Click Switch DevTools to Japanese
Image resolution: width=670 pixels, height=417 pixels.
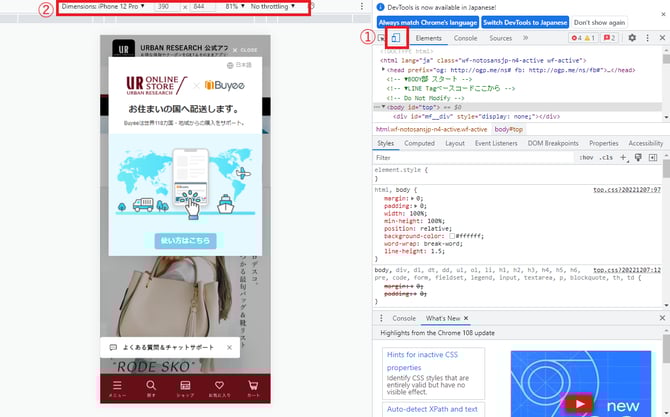525,22
